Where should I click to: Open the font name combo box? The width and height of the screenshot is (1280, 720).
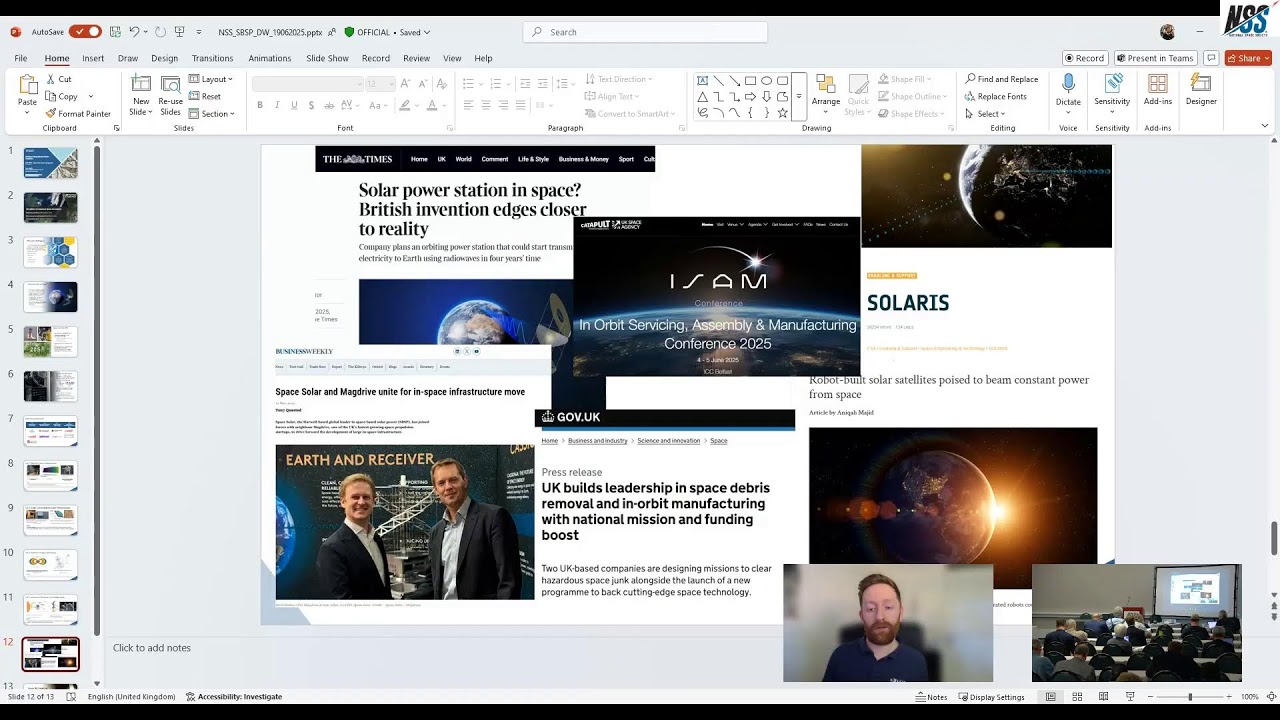click(306, 84)
